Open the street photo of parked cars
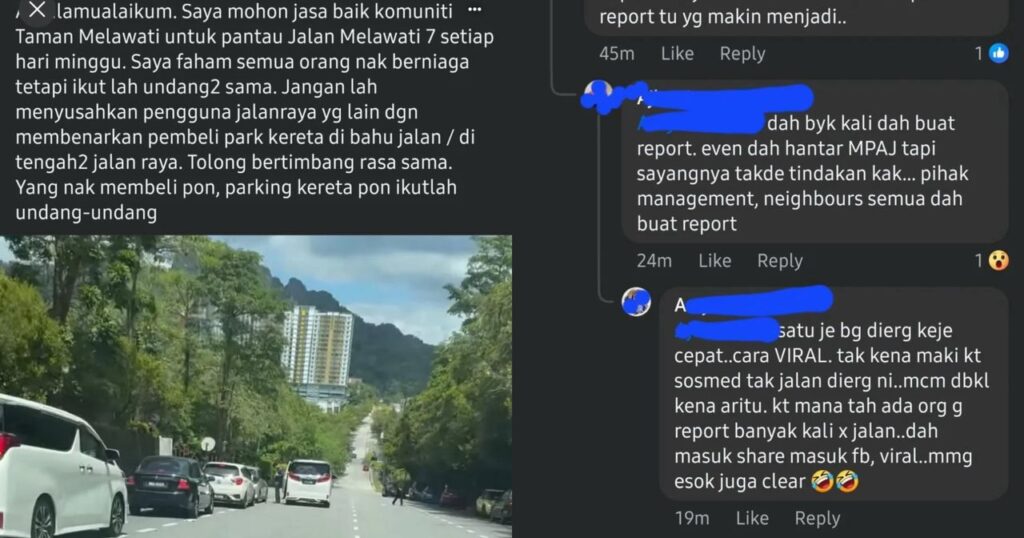This screenshot has height=538, width=1024. pos(256,387)
